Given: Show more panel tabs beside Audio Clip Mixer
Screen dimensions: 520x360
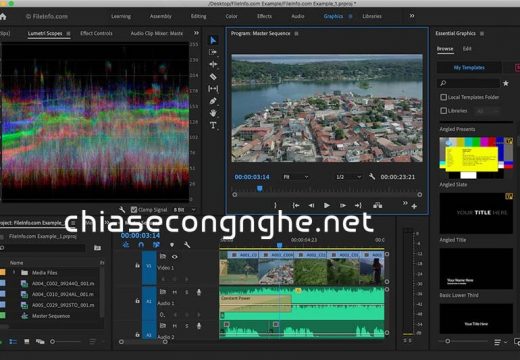Looking at the screenshot, I should pyautogui.click(x=196, y=33).
